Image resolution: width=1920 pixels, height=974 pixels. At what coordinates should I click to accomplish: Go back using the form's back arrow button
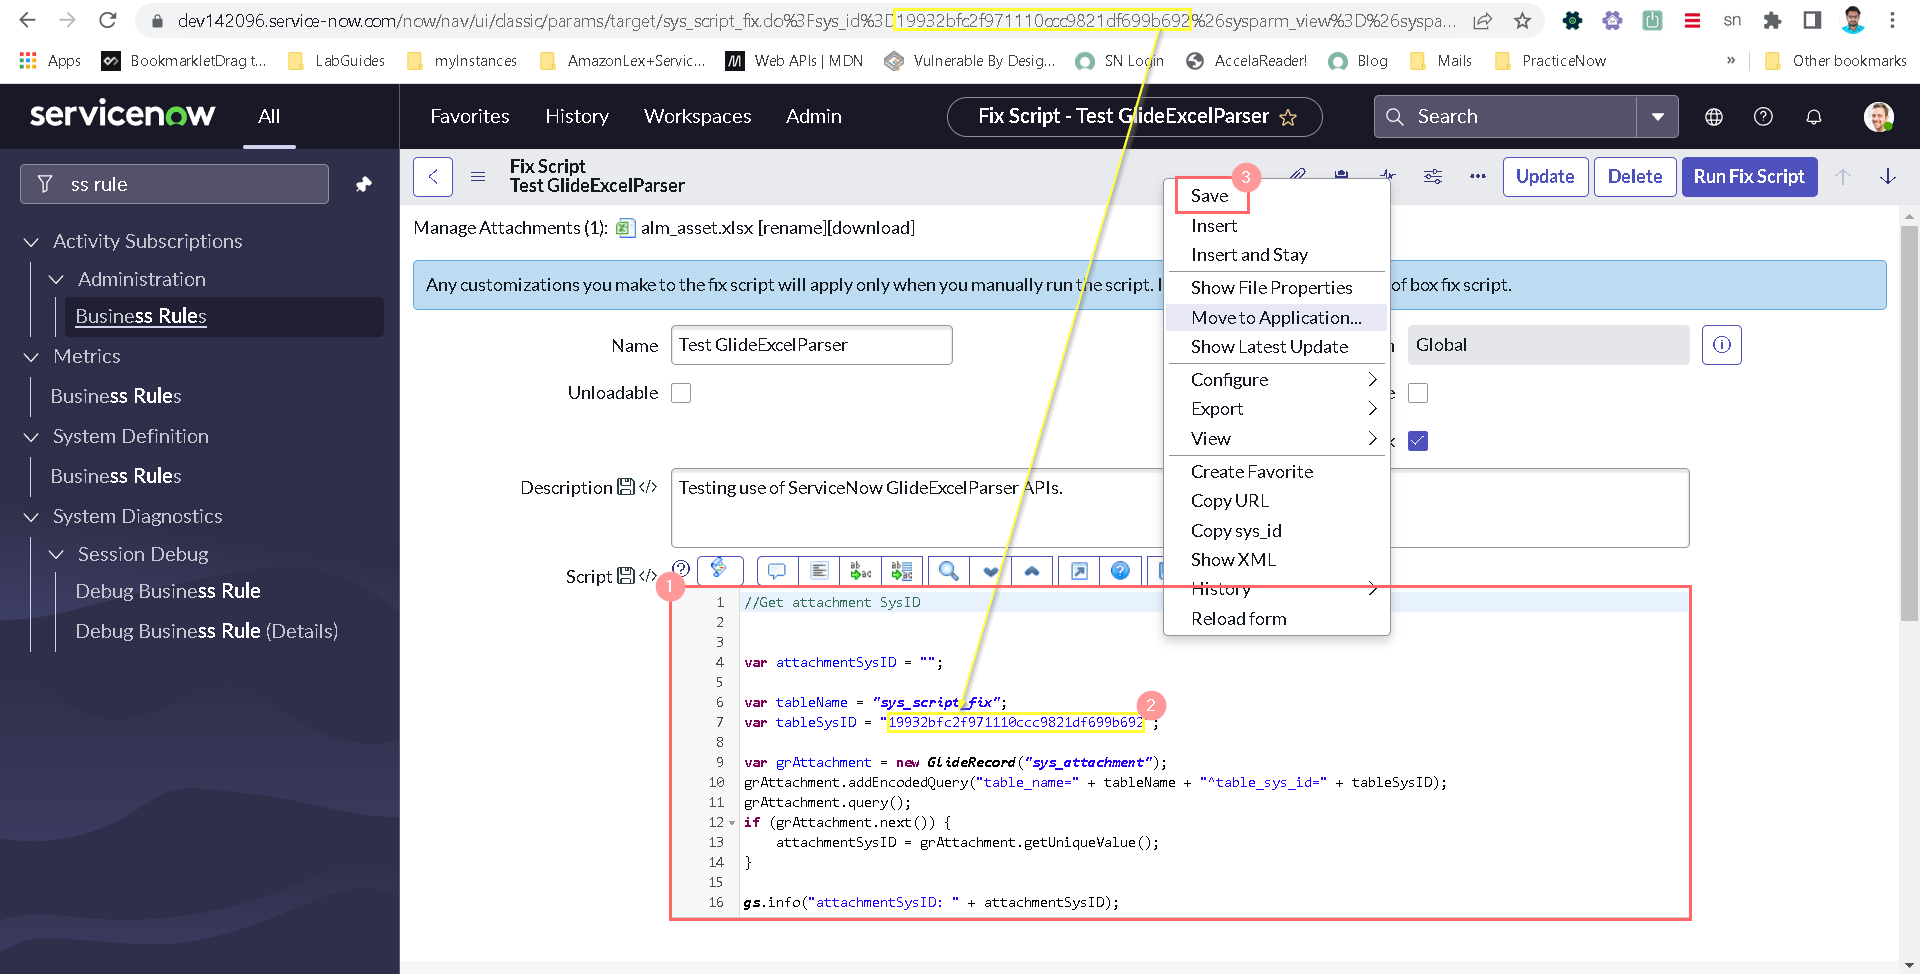(433, 177)
